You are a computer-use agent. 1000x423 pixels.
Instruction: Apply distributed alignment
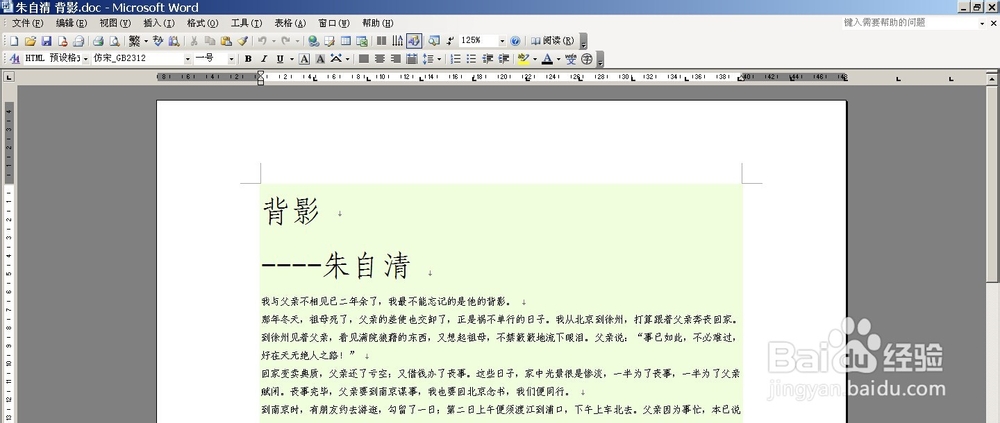click(412, 59)
